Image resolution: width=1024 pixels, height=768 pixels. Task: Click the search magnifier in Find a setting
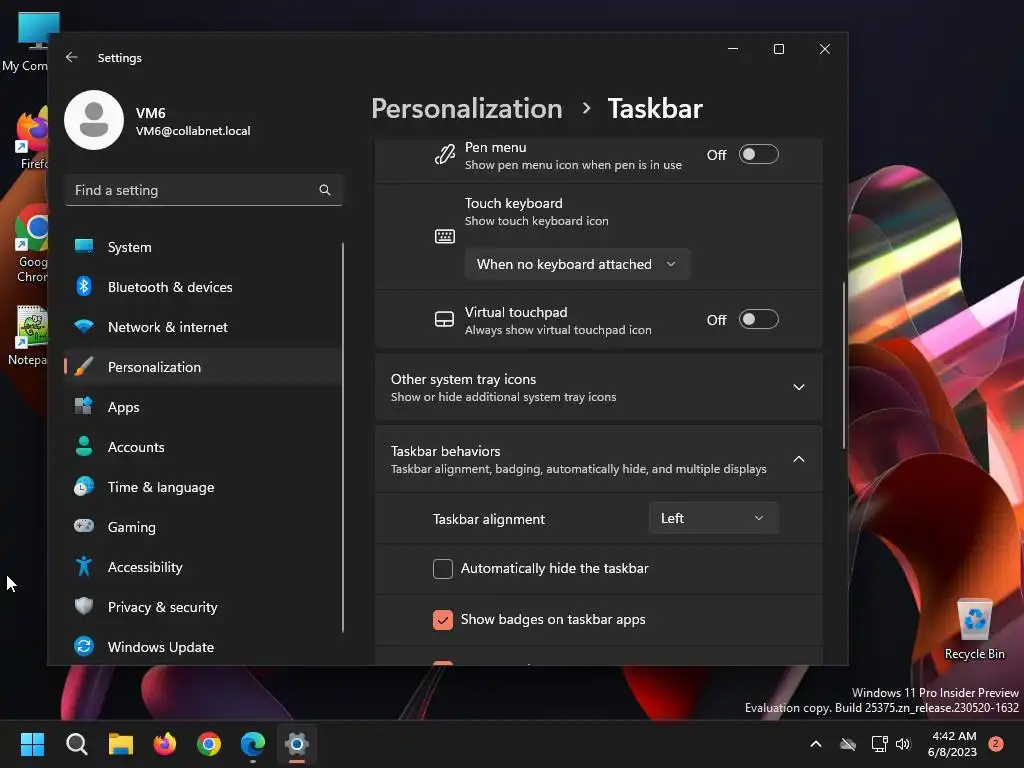click(325, 190)
